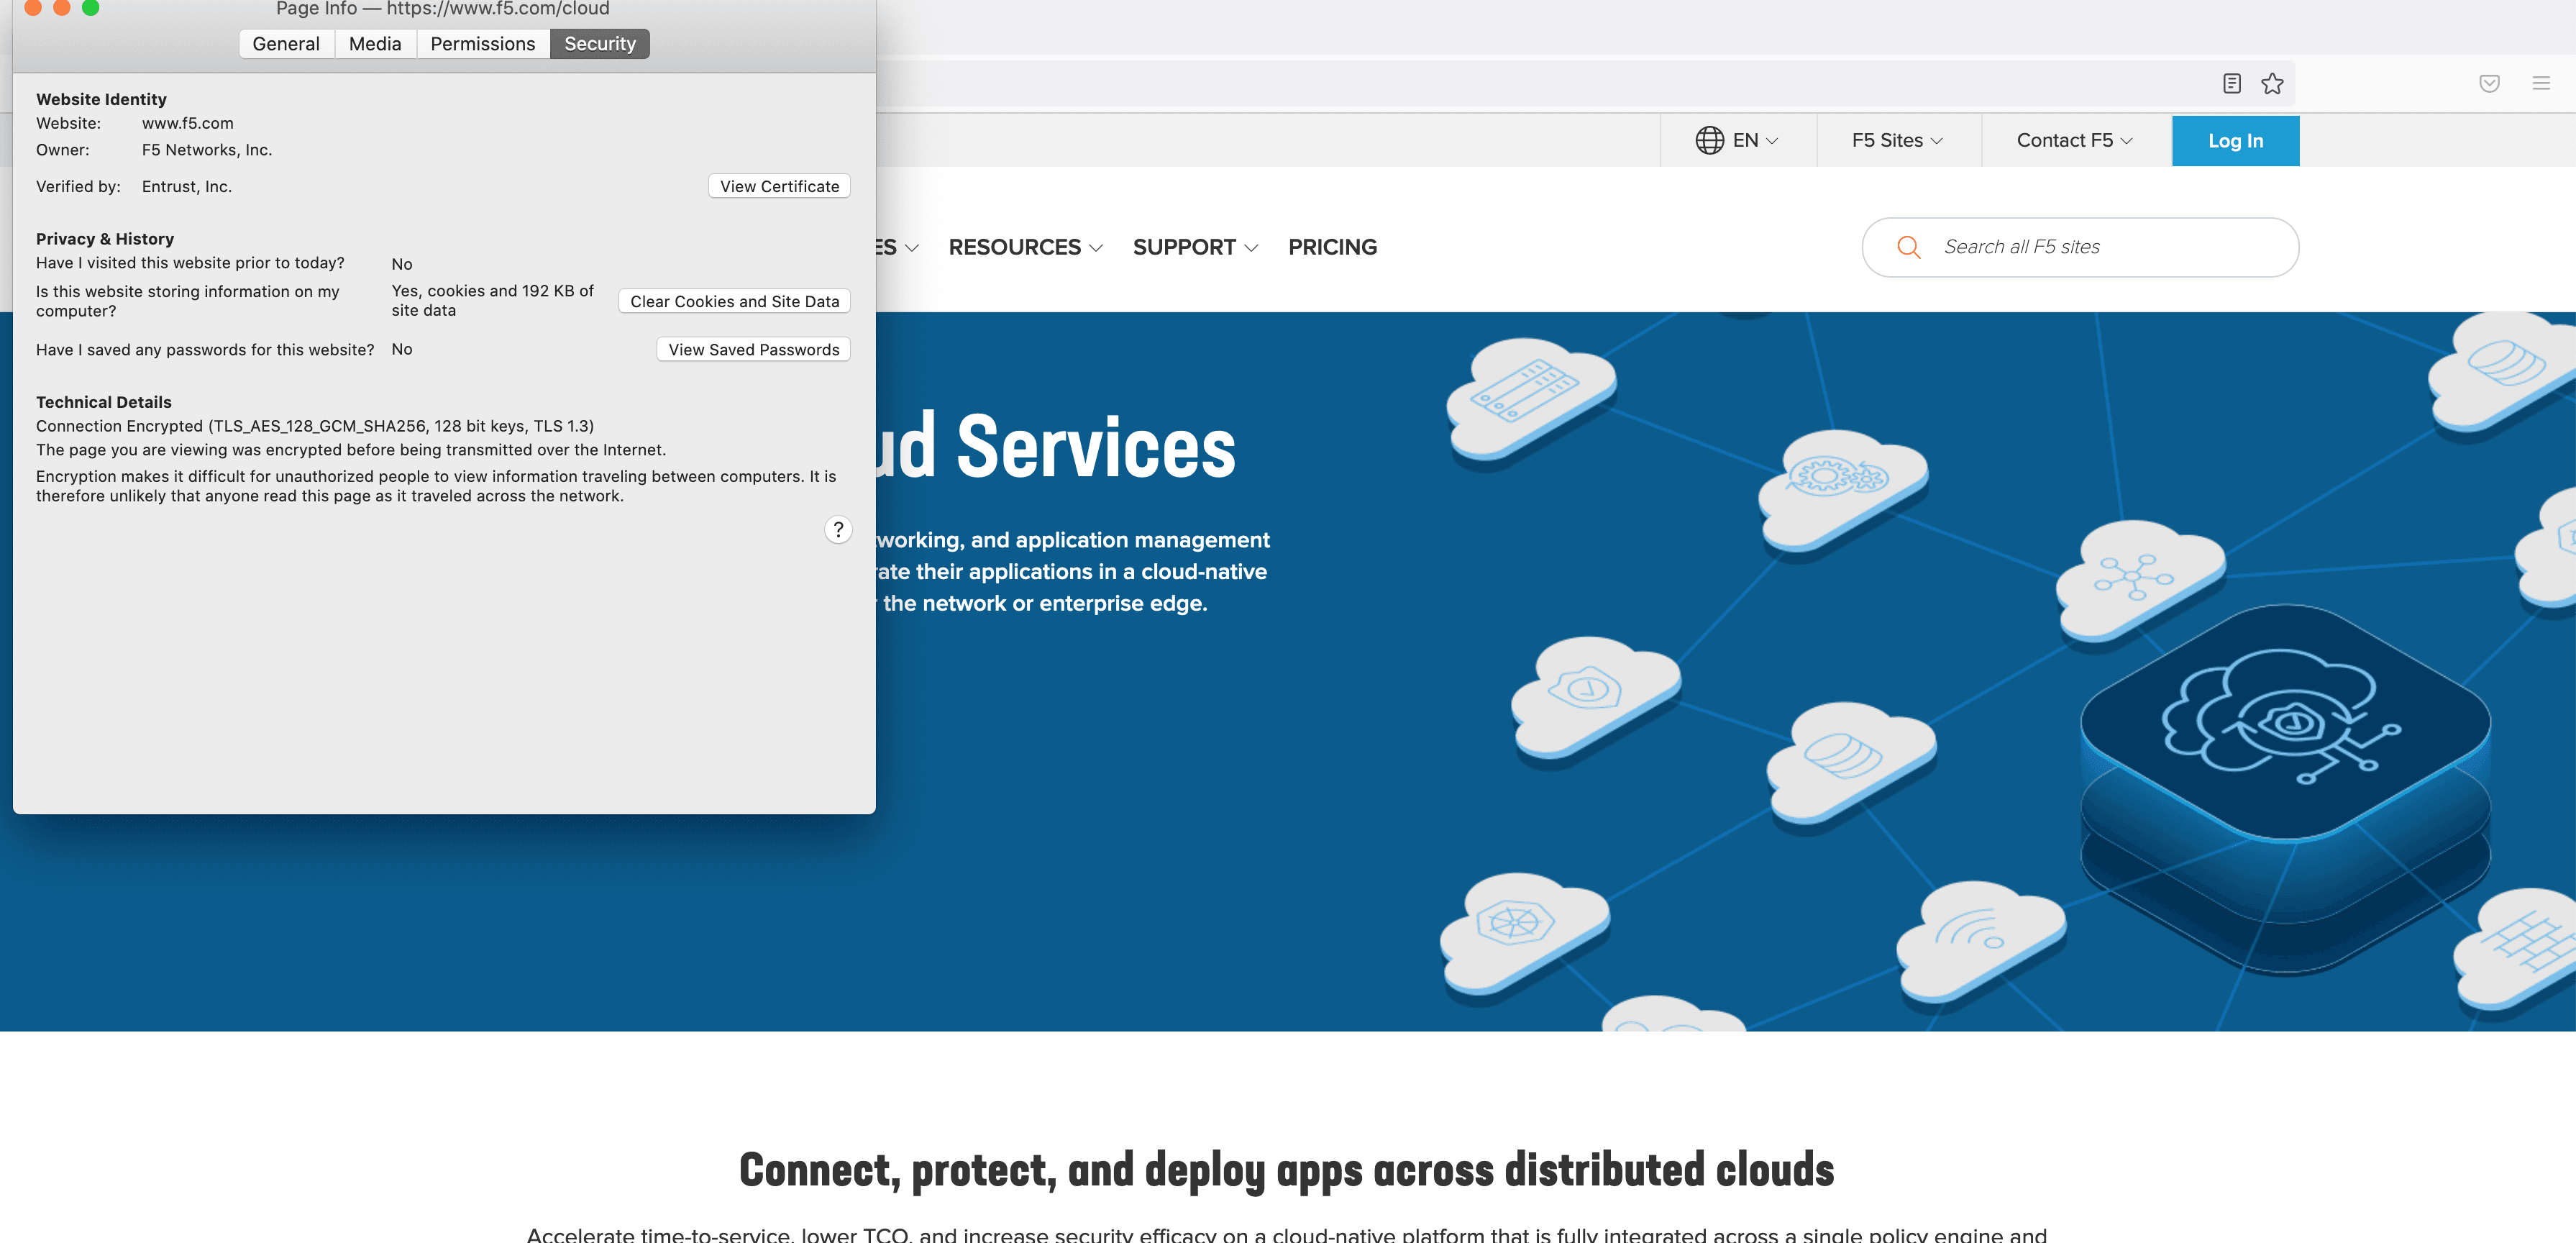Expand the RESOURCES navigation menu
Viewport: 2576px width, 1243px height.
coord(1025,247)
